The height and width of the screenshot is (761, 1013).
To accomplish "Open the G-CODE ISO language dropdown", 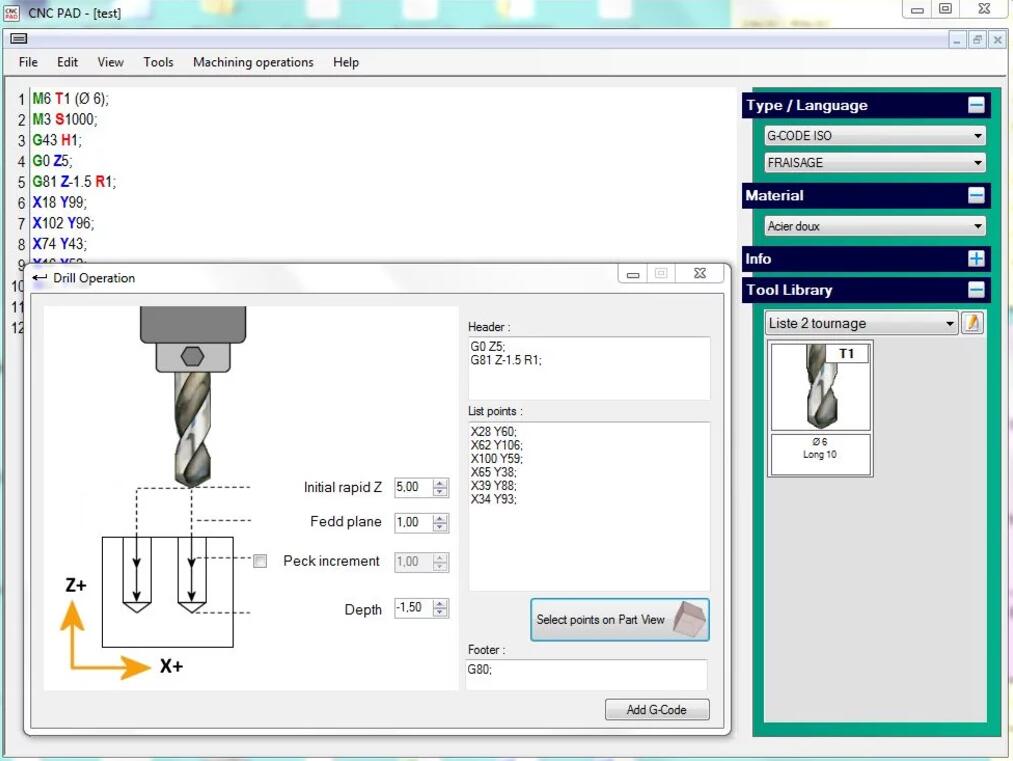I will point(875,136).
